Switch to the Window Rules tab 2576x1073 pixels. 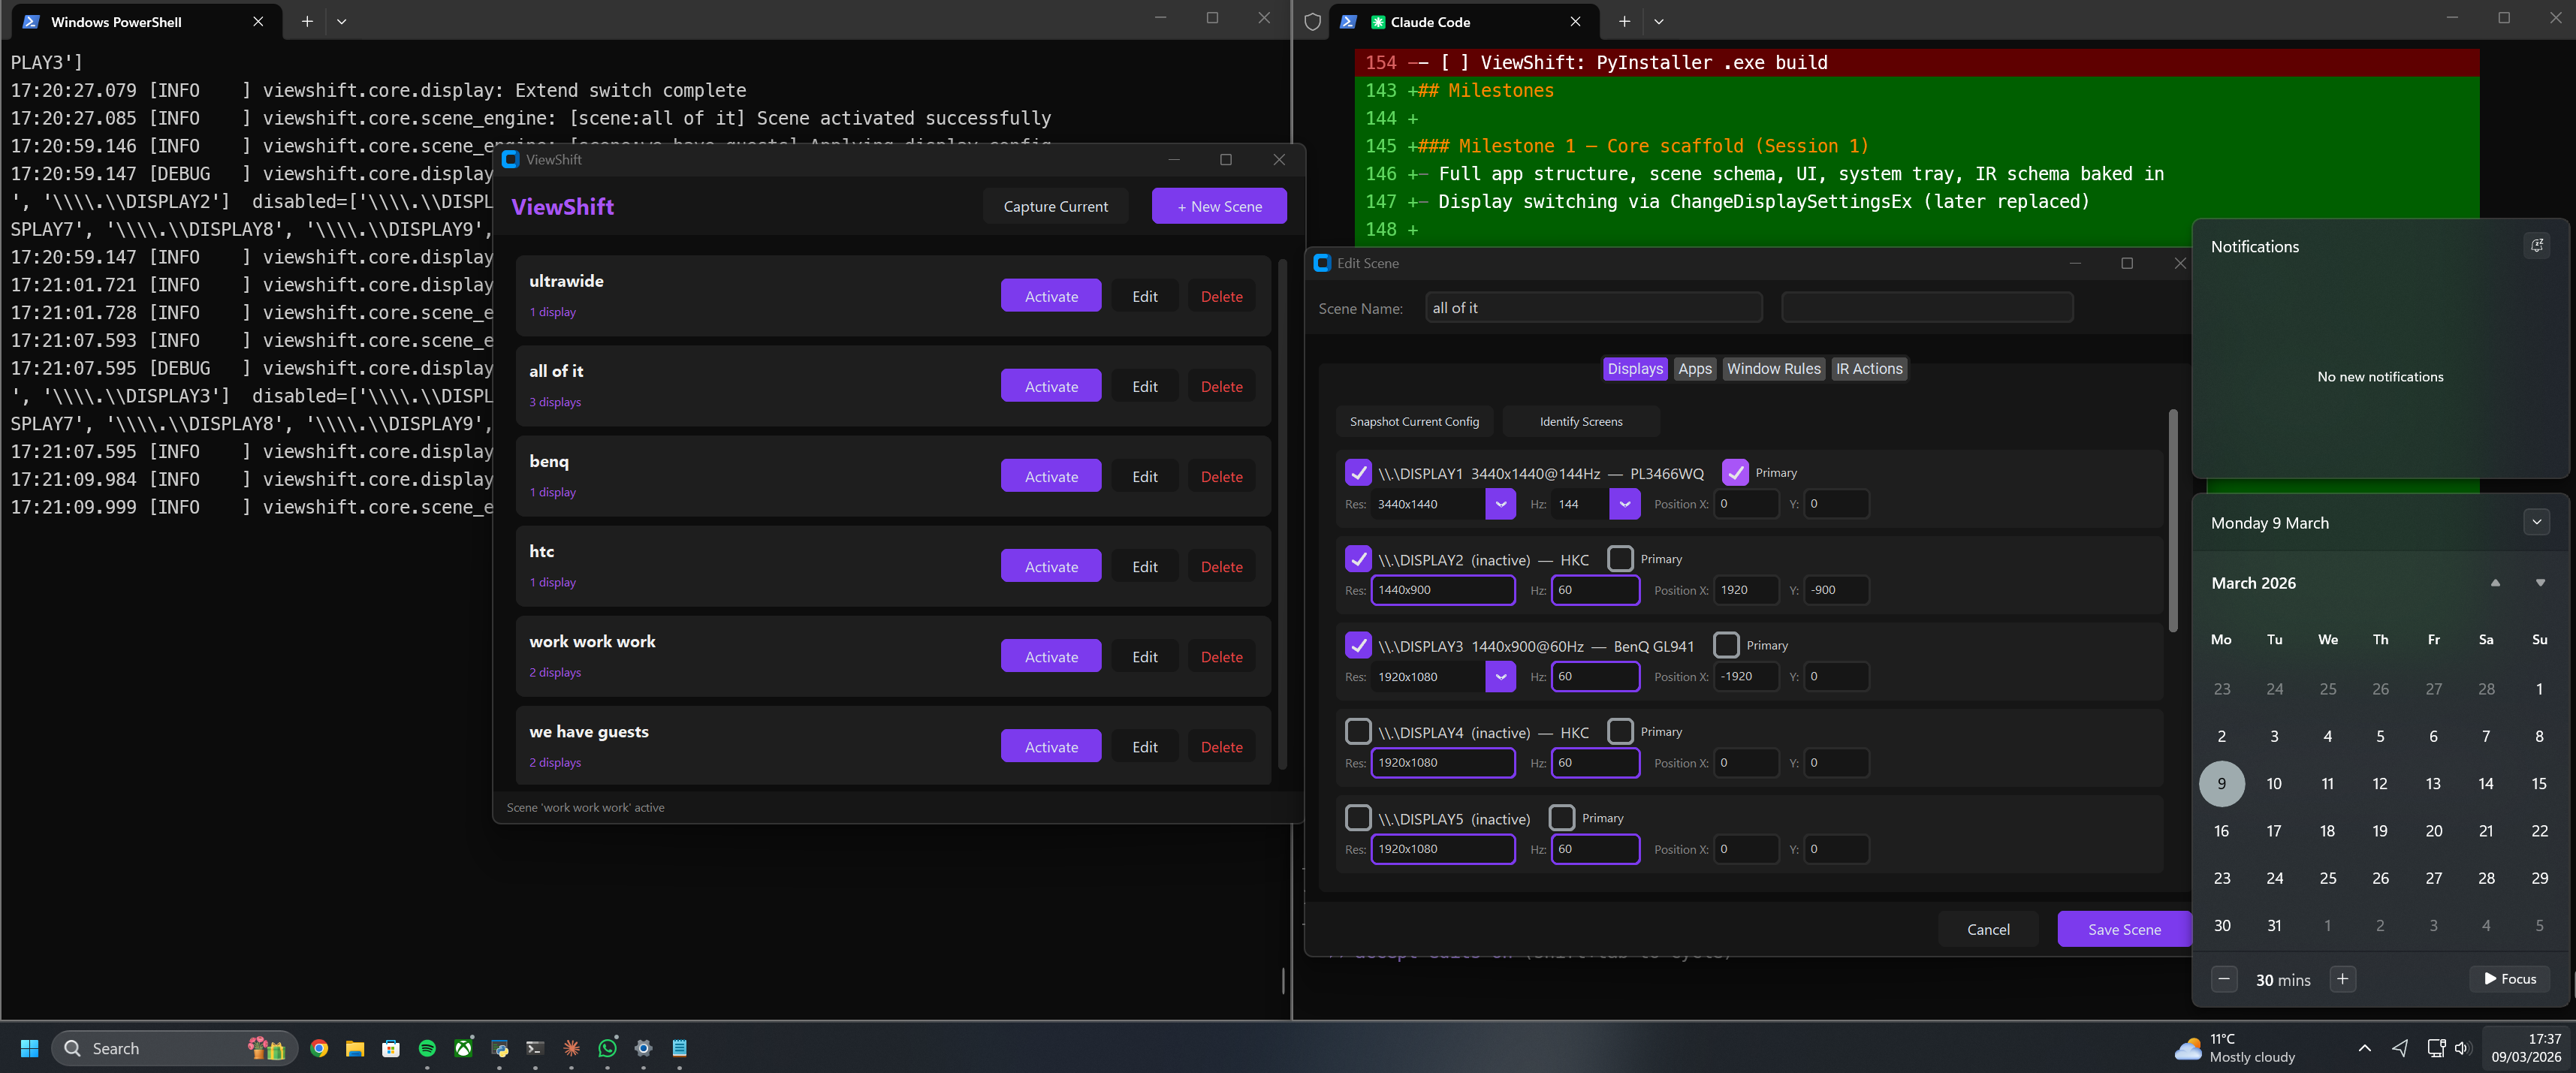[x=1773, y=369]
